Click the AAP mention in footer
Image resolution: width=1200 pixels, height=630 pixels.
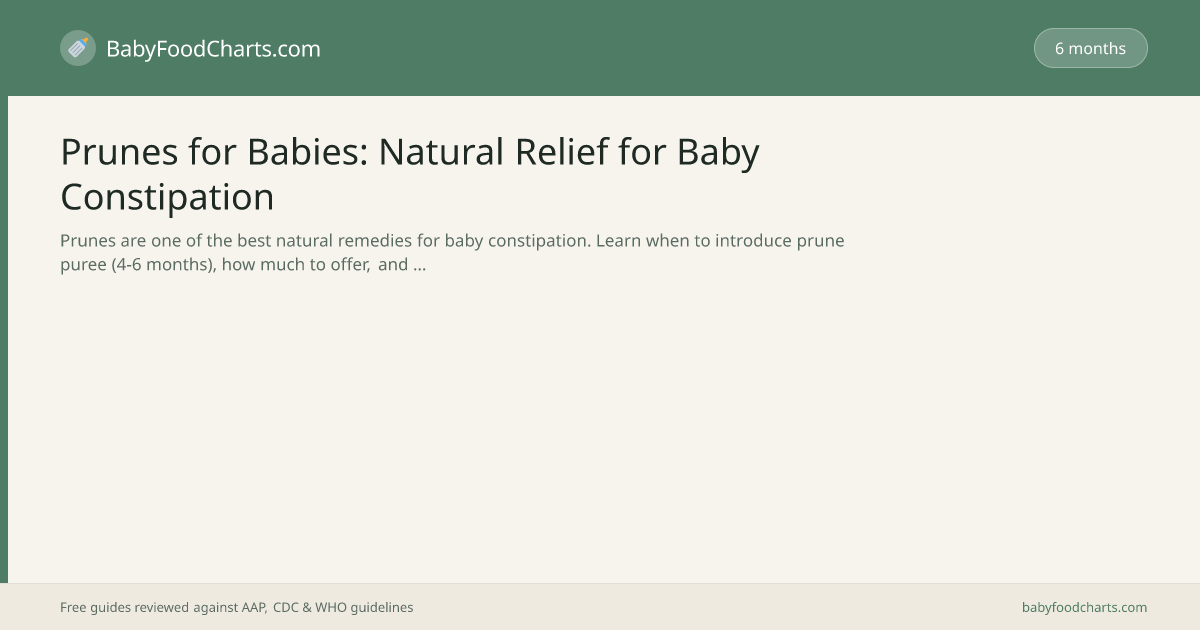(x=253, y=607)
